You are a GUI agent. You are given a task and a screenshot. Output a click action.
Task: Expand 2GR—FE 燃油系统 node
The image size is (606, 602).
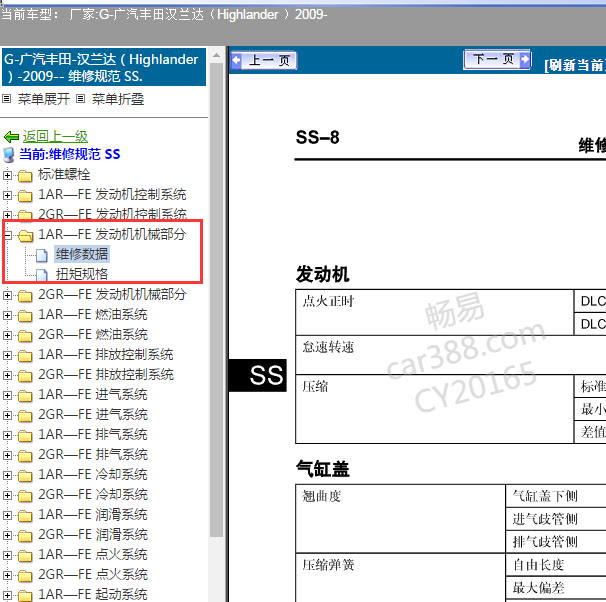[7, 335]
